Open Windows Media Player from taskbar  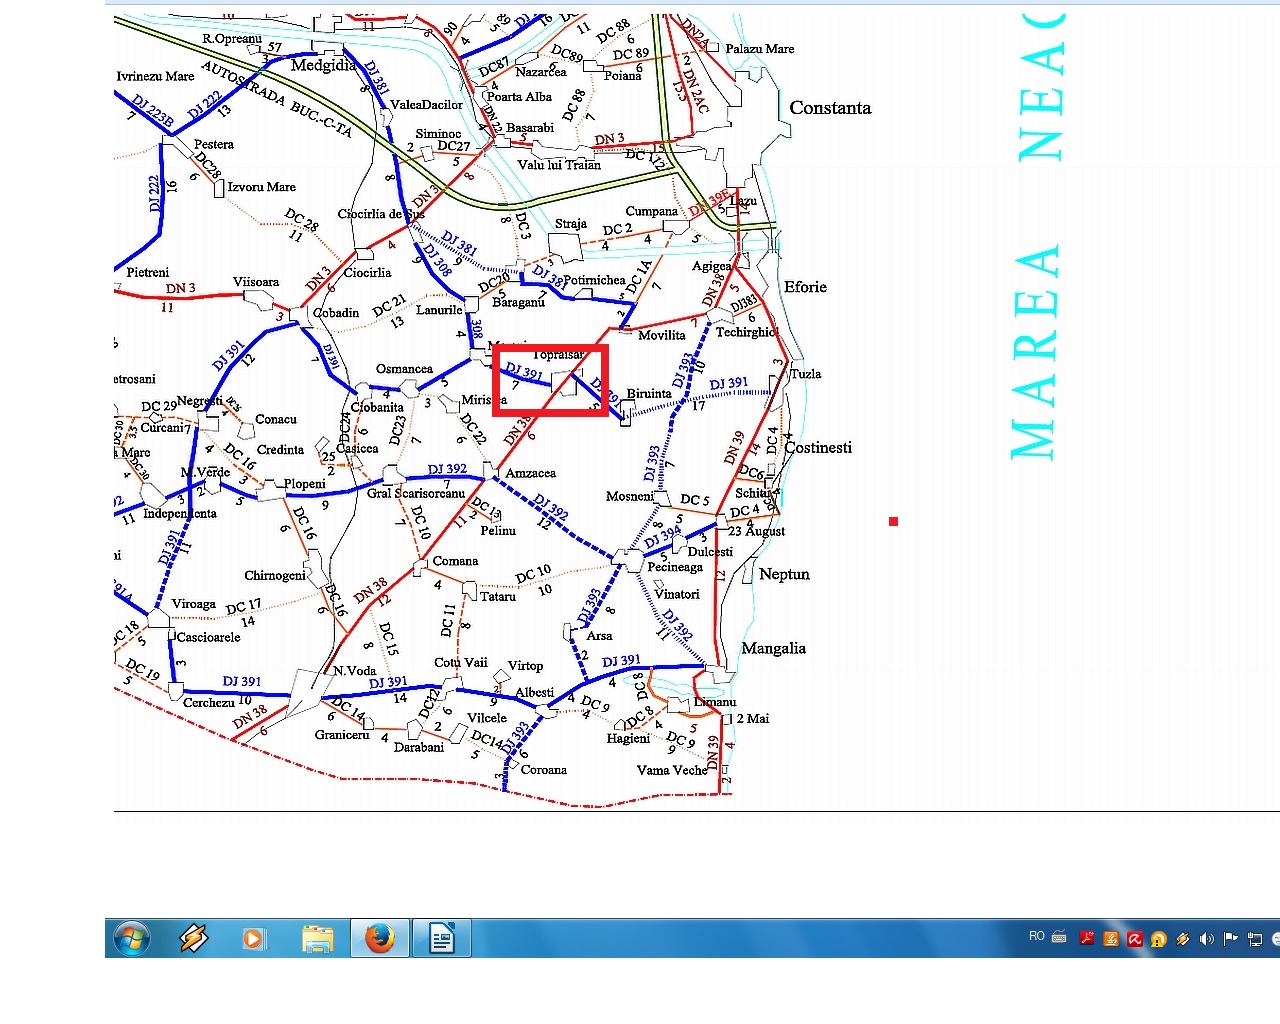point(253,939)
